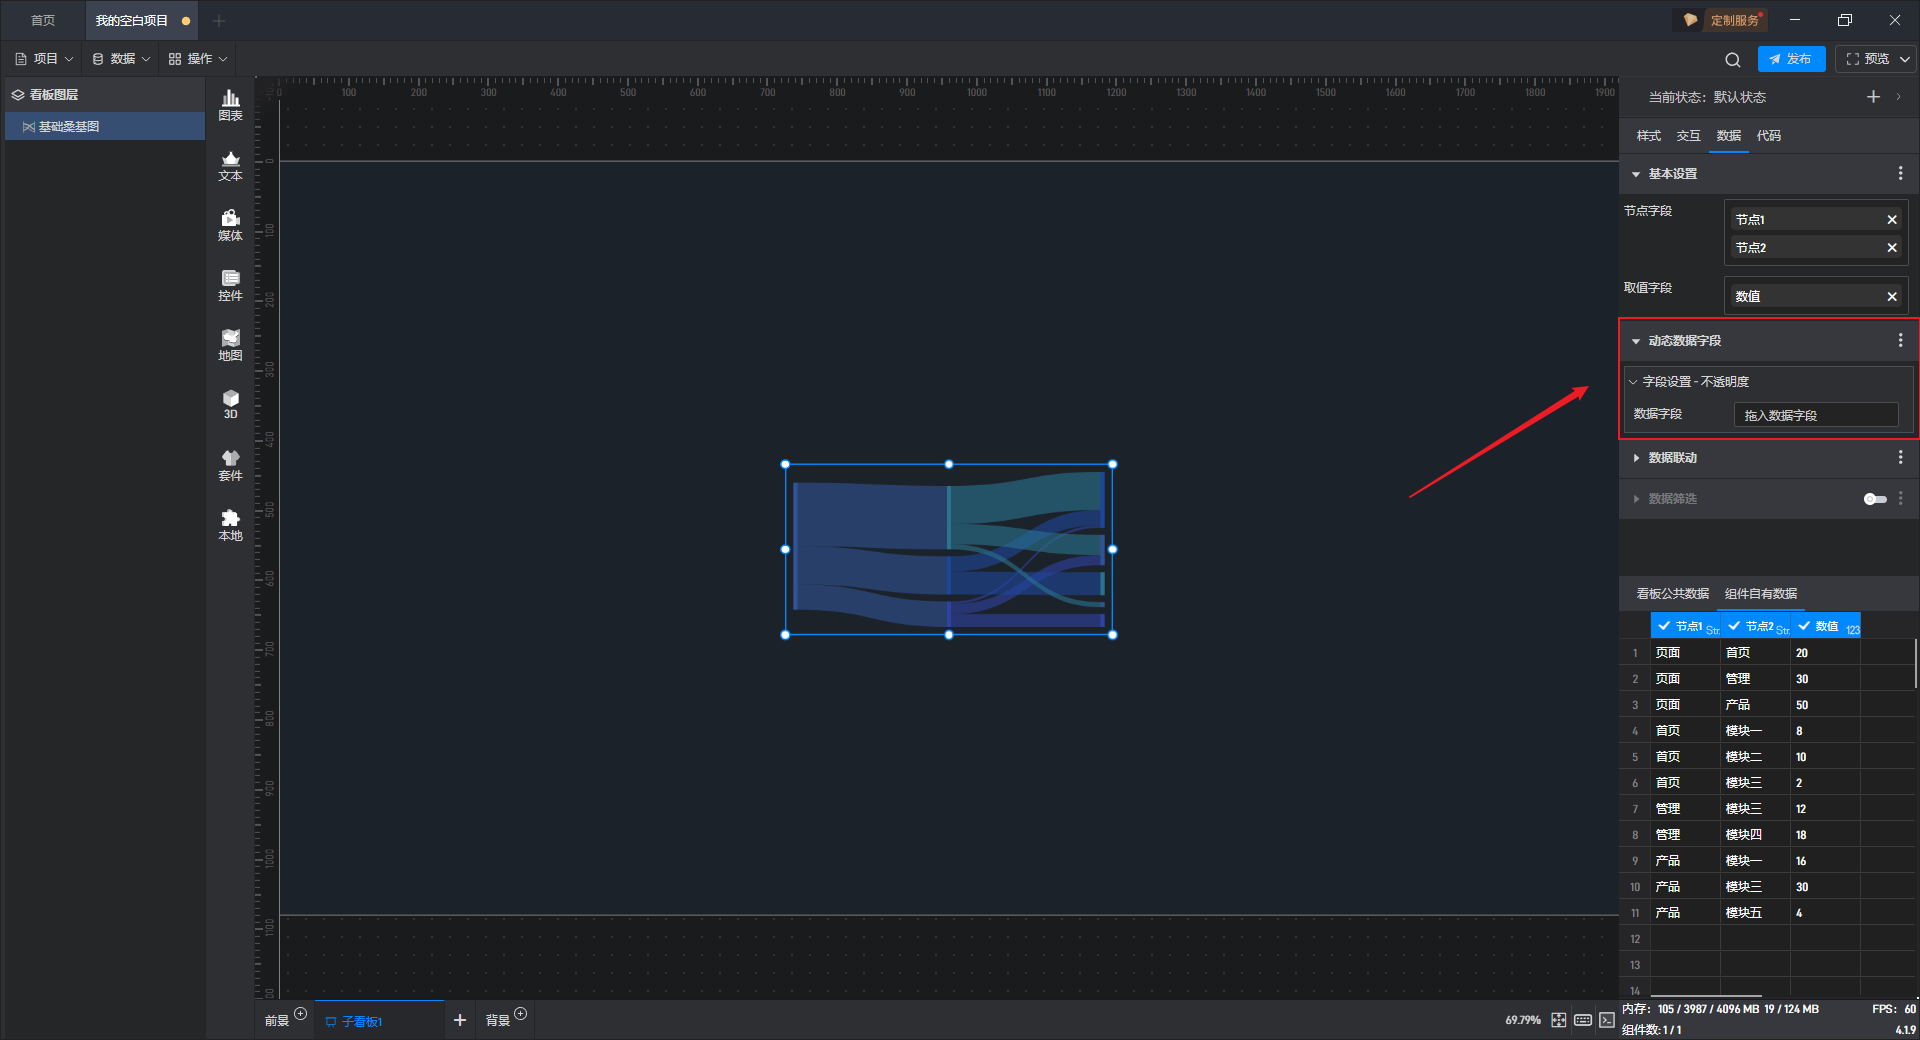Open the 基本设置 more-options menu
Image resolution: width=1920 pixels, height=1040 pixels.
click(x=1900, y=174)
